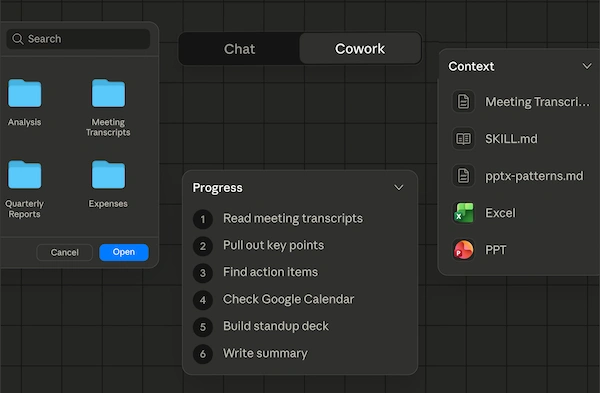Image resolution: width=600 pixels, height=393 pixels.
Task: Click the Meeting Transcri... document icon
Action: click(x=463, y=102)
